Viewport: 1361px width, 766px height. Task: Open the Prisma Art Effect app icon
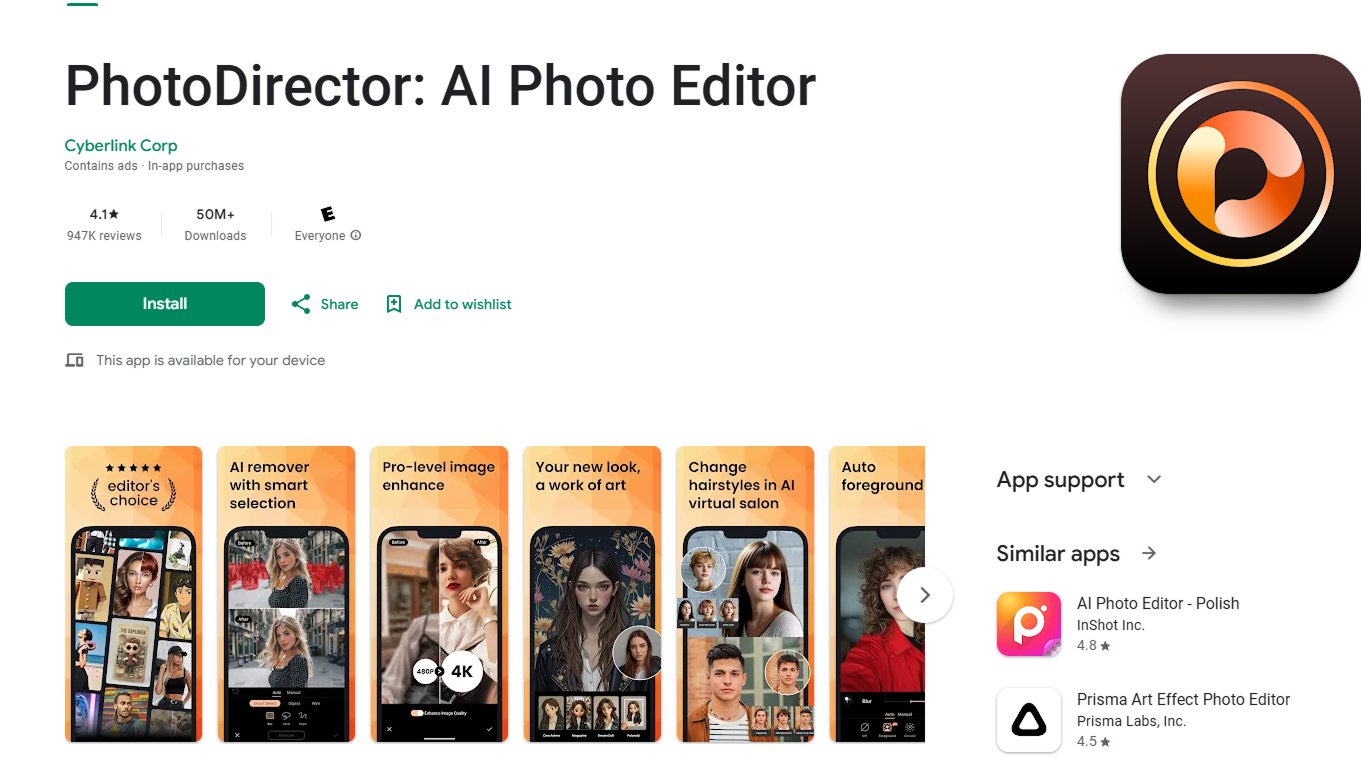tap(1029, 720)
